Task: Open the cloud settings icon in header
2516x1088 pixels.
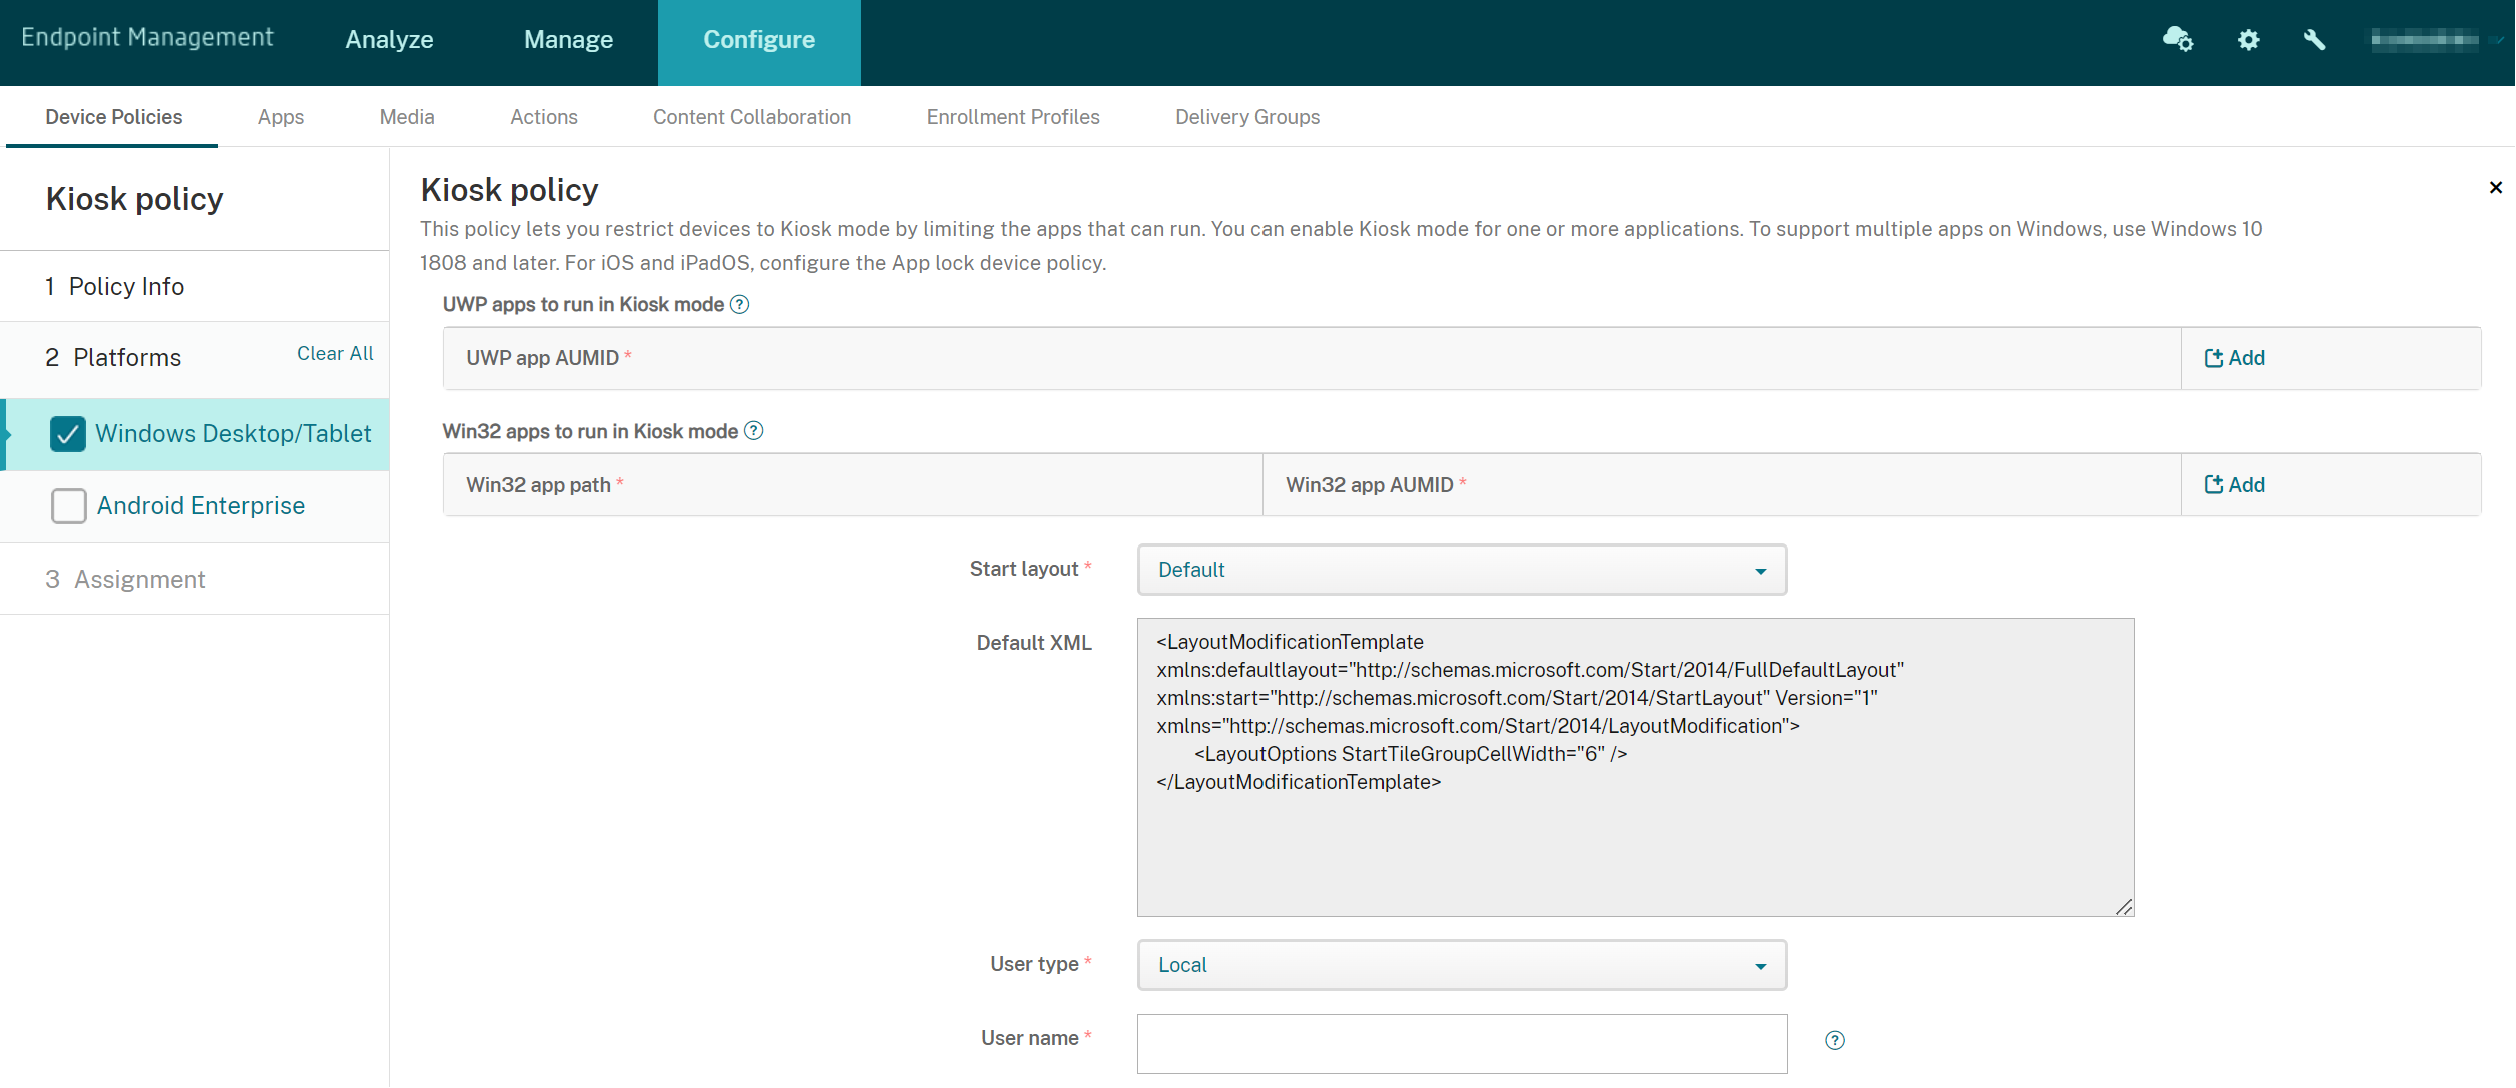Action: (2177, 40)
